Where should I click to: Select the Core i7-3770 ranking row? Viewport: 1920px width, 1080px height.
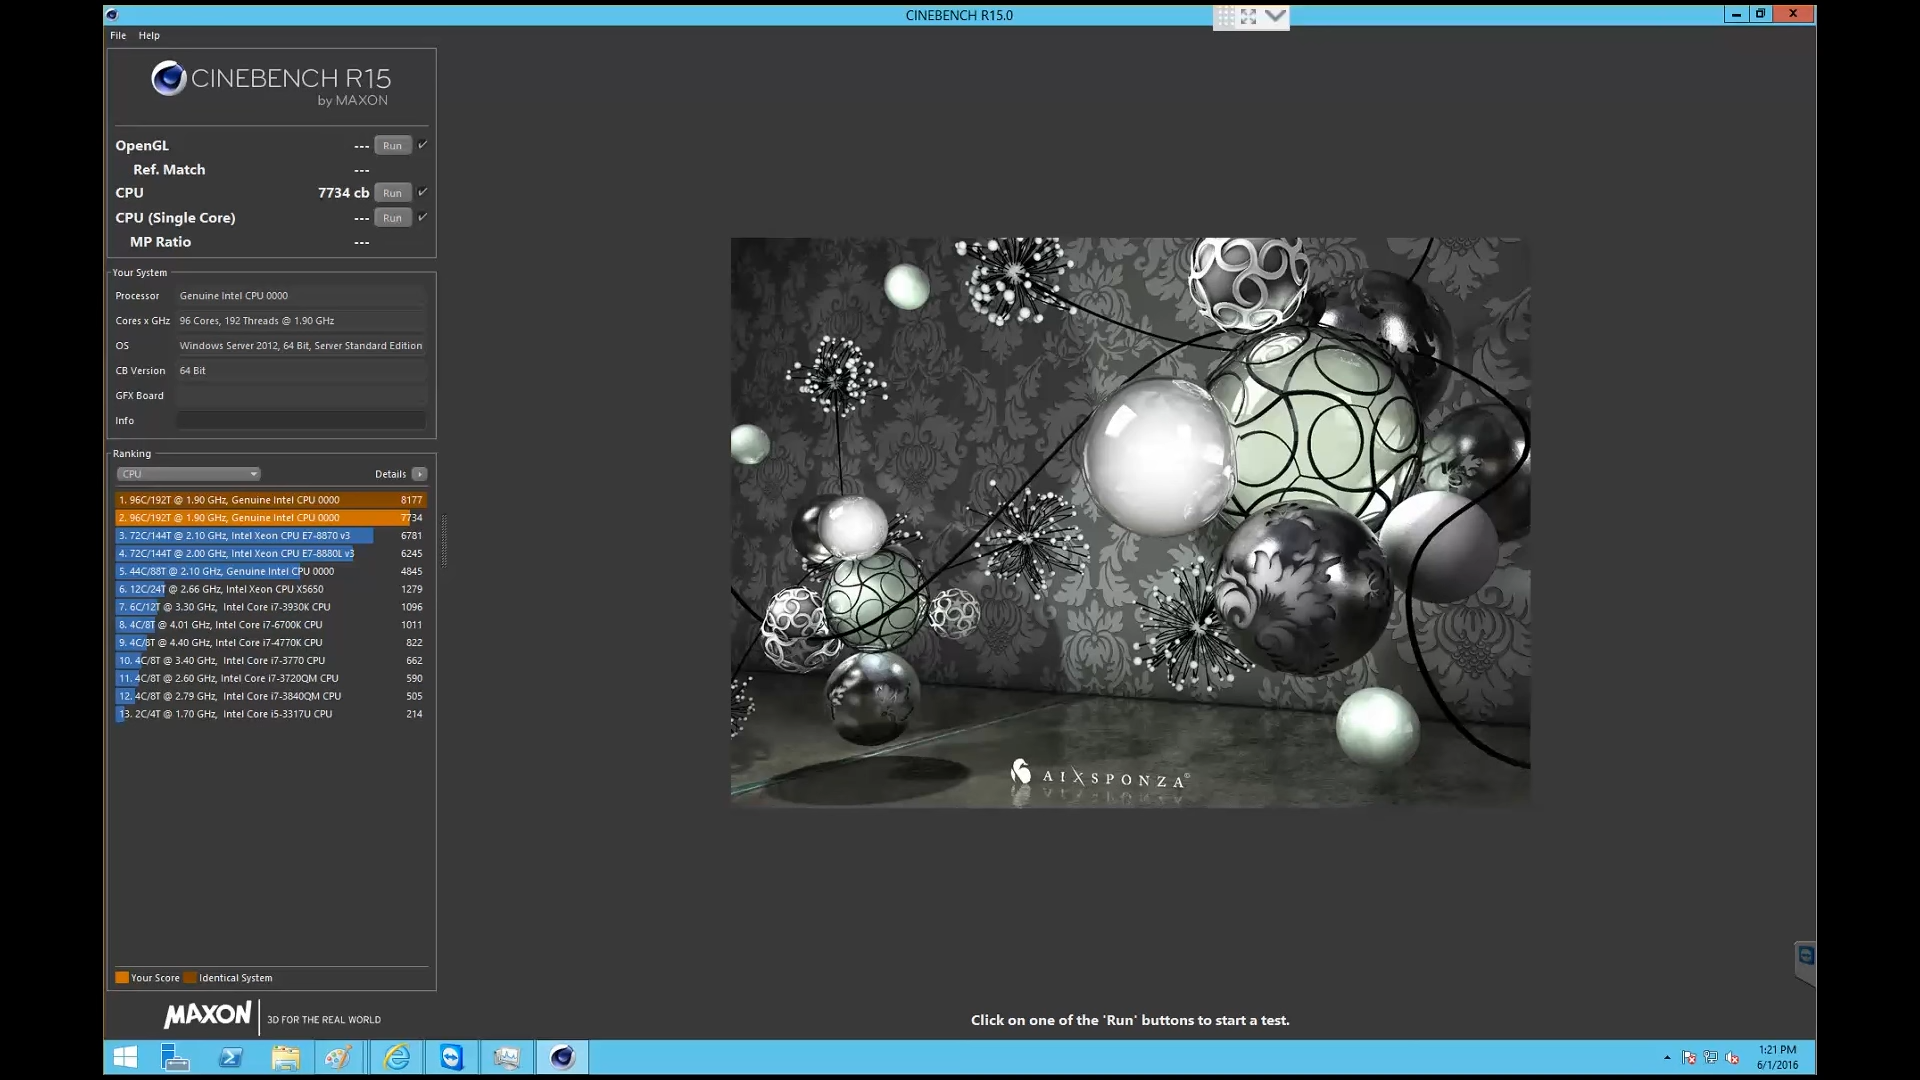[271, 661]
